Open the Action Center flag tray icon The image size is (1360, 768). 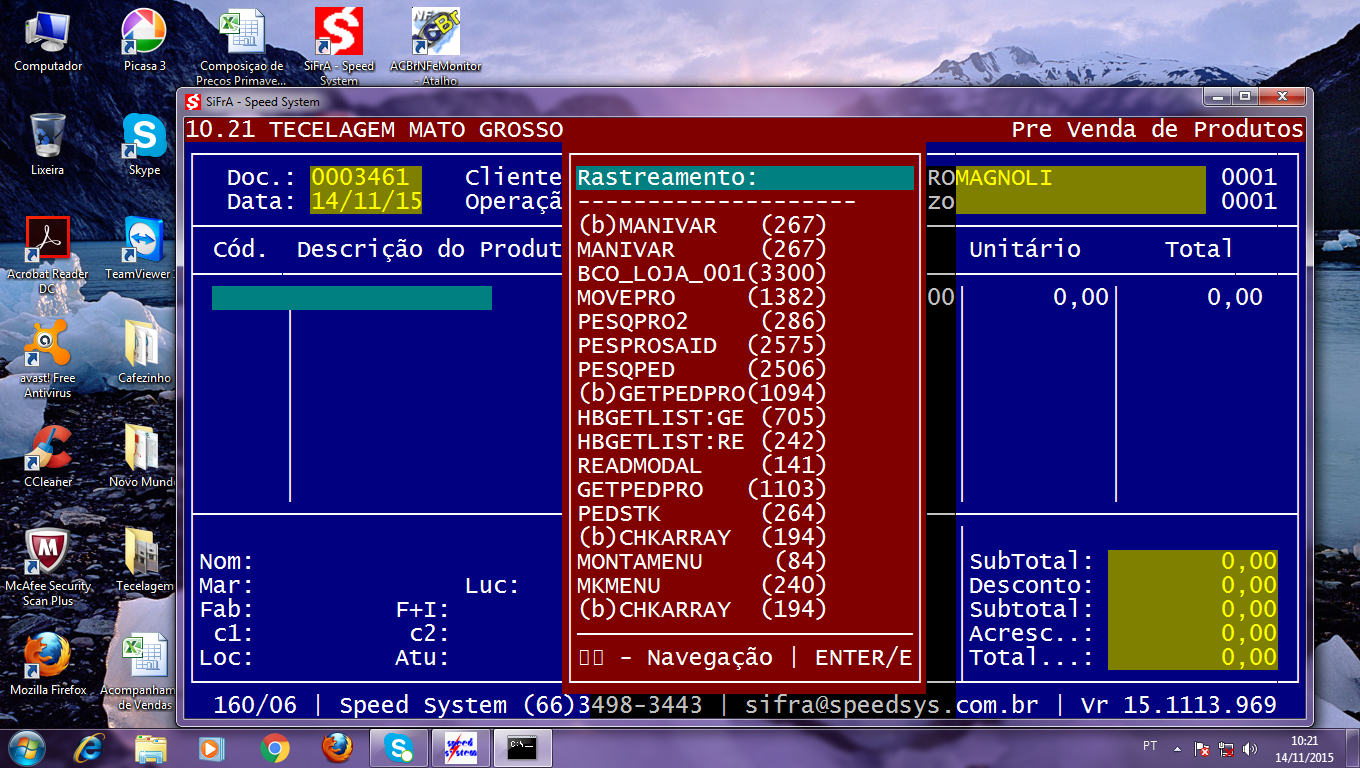[1203, 748]
